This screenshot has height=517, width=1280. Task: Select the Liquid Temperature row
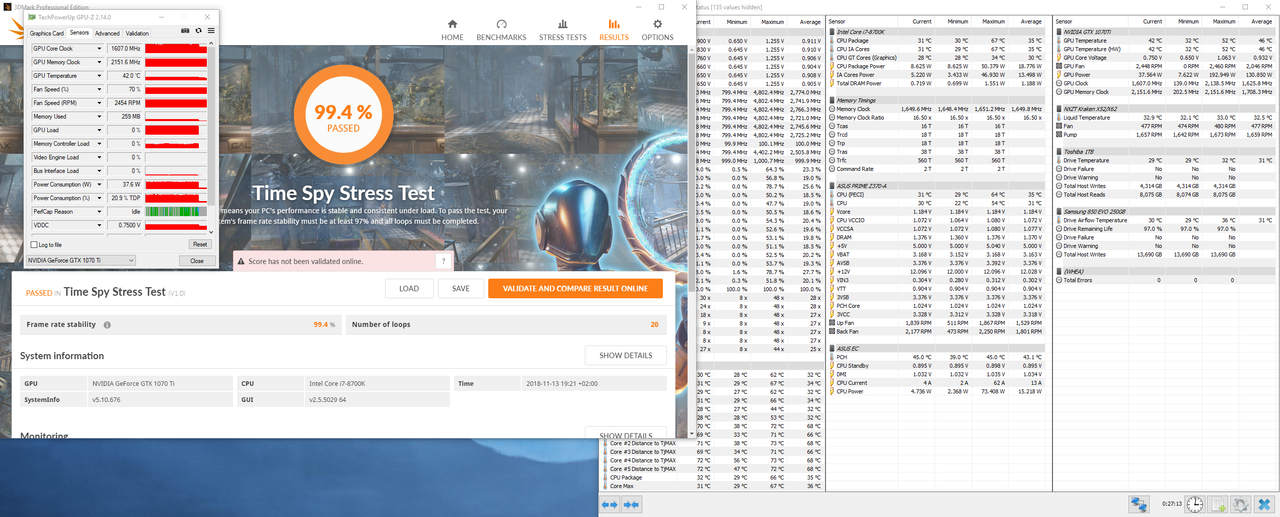(x=1166, y=118)
